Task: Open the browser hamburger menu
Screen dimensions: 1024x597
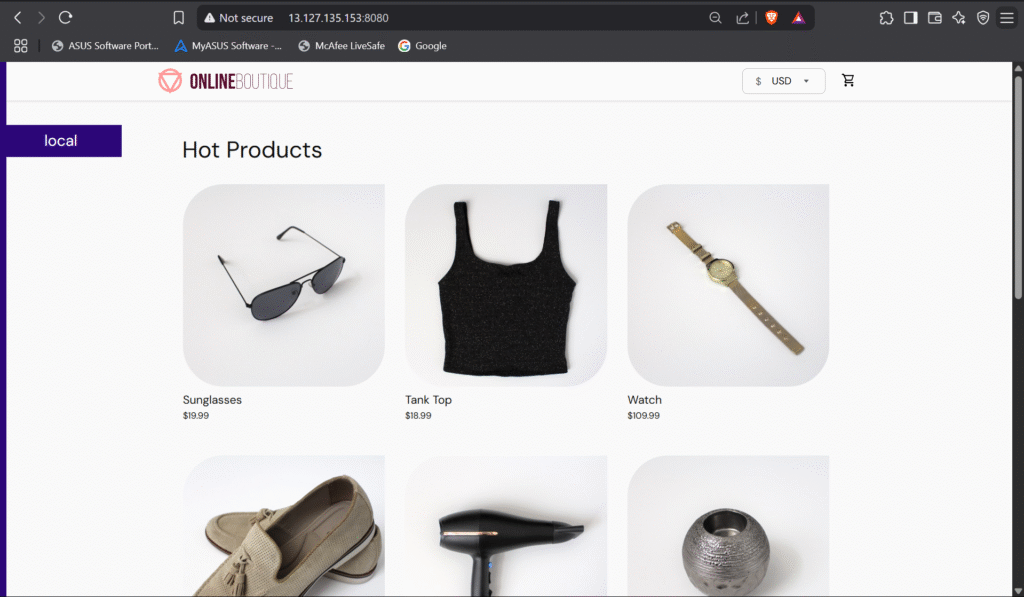Action: tap(1007, 18)
